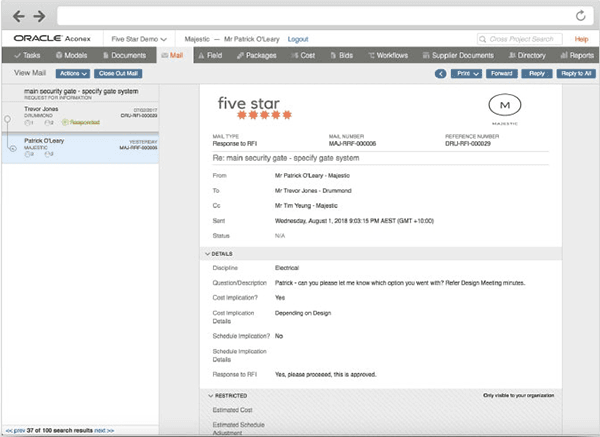This screenshot has width=600, height=437.
Task: Open the Five Star Demo project dropdown
Action: coord(139,39)
